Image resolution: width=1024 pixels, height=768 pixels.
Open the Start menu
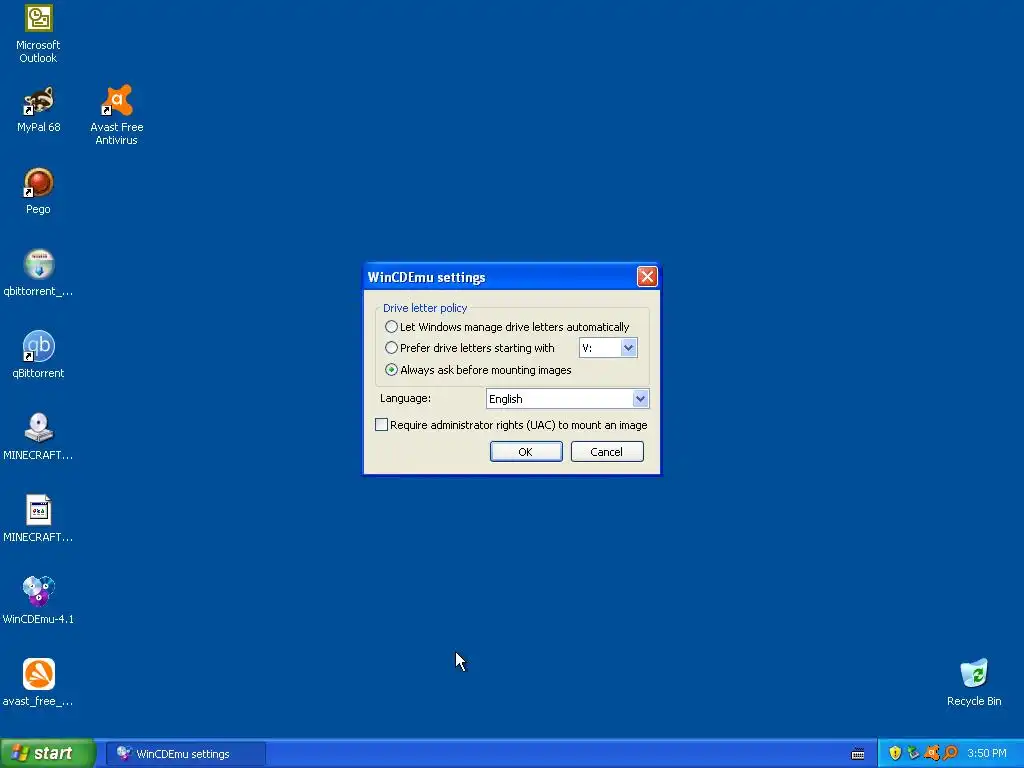click(x=48, y=753)
